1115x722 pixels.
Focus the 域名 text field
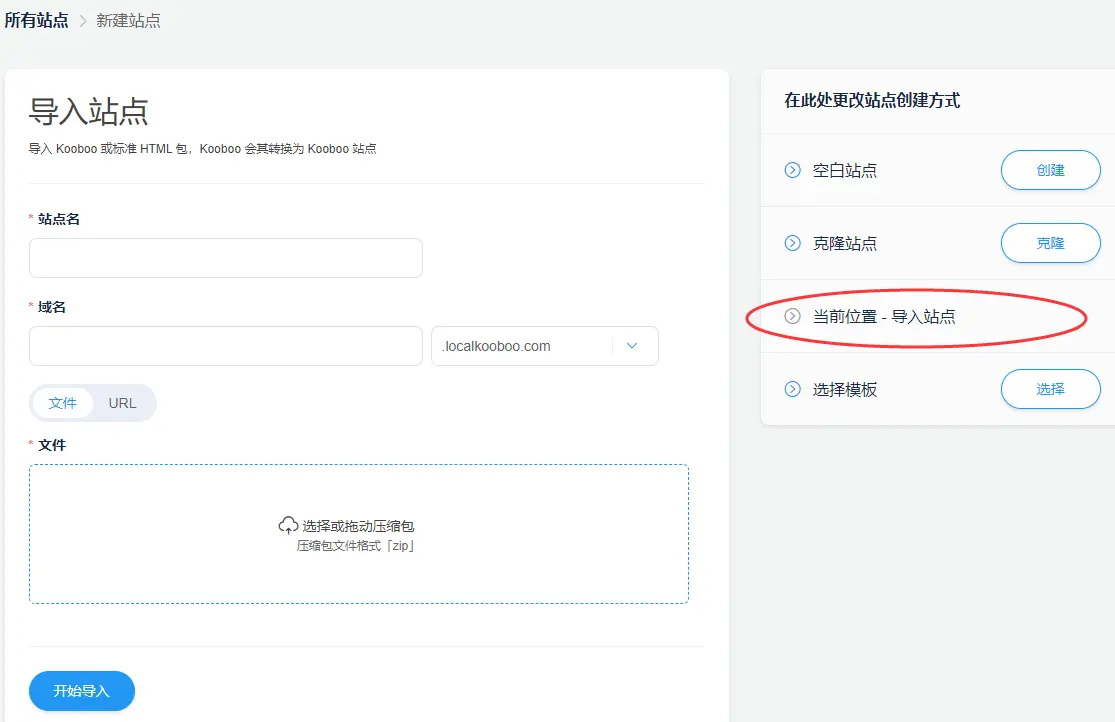pyautogui.click(x=226, y=346)
